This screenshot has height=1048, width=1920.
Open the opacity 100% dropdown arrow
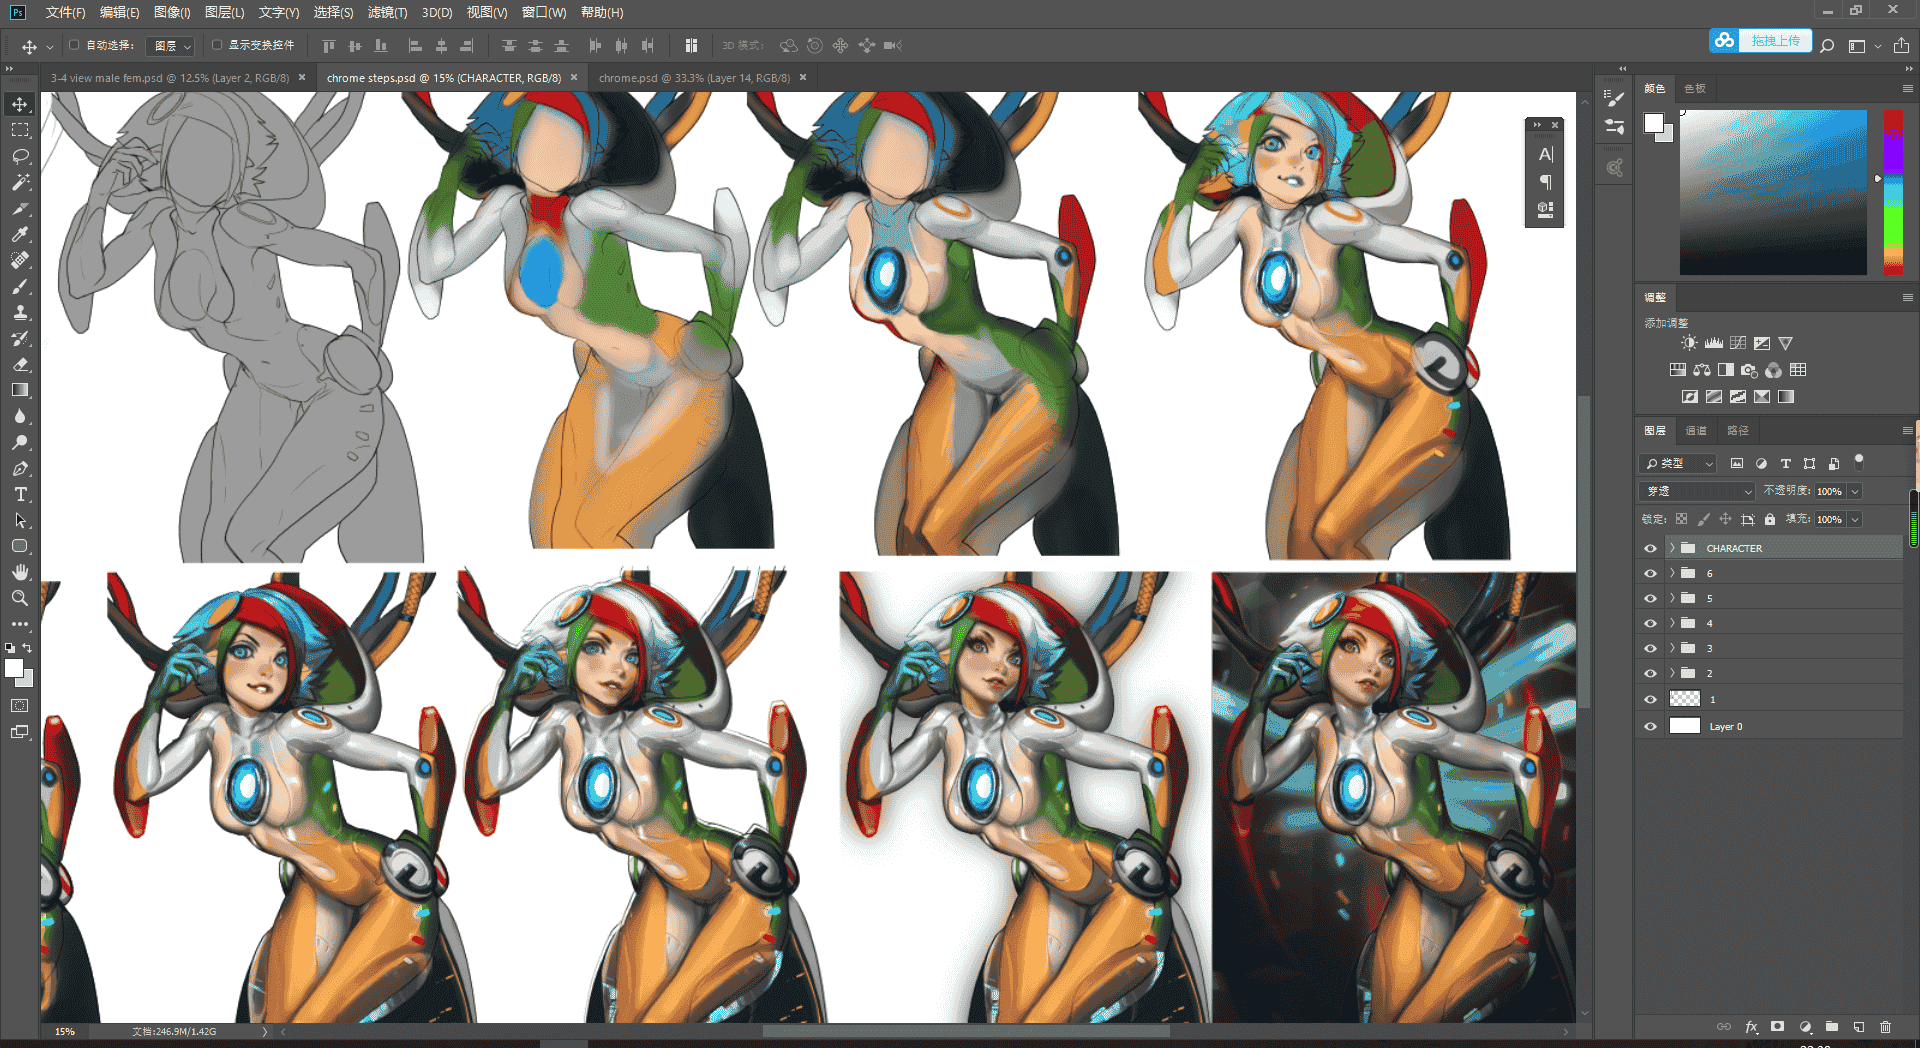[x=1855, y=491]
